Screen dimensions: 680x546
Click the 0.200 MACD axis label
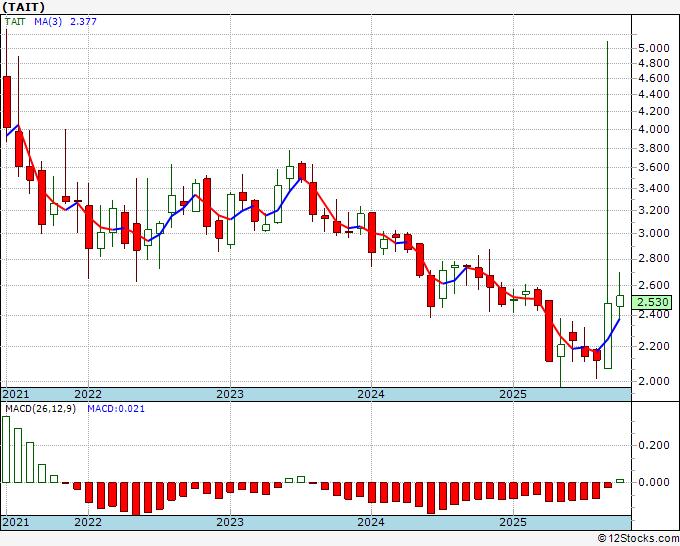(x=654, y=445)
